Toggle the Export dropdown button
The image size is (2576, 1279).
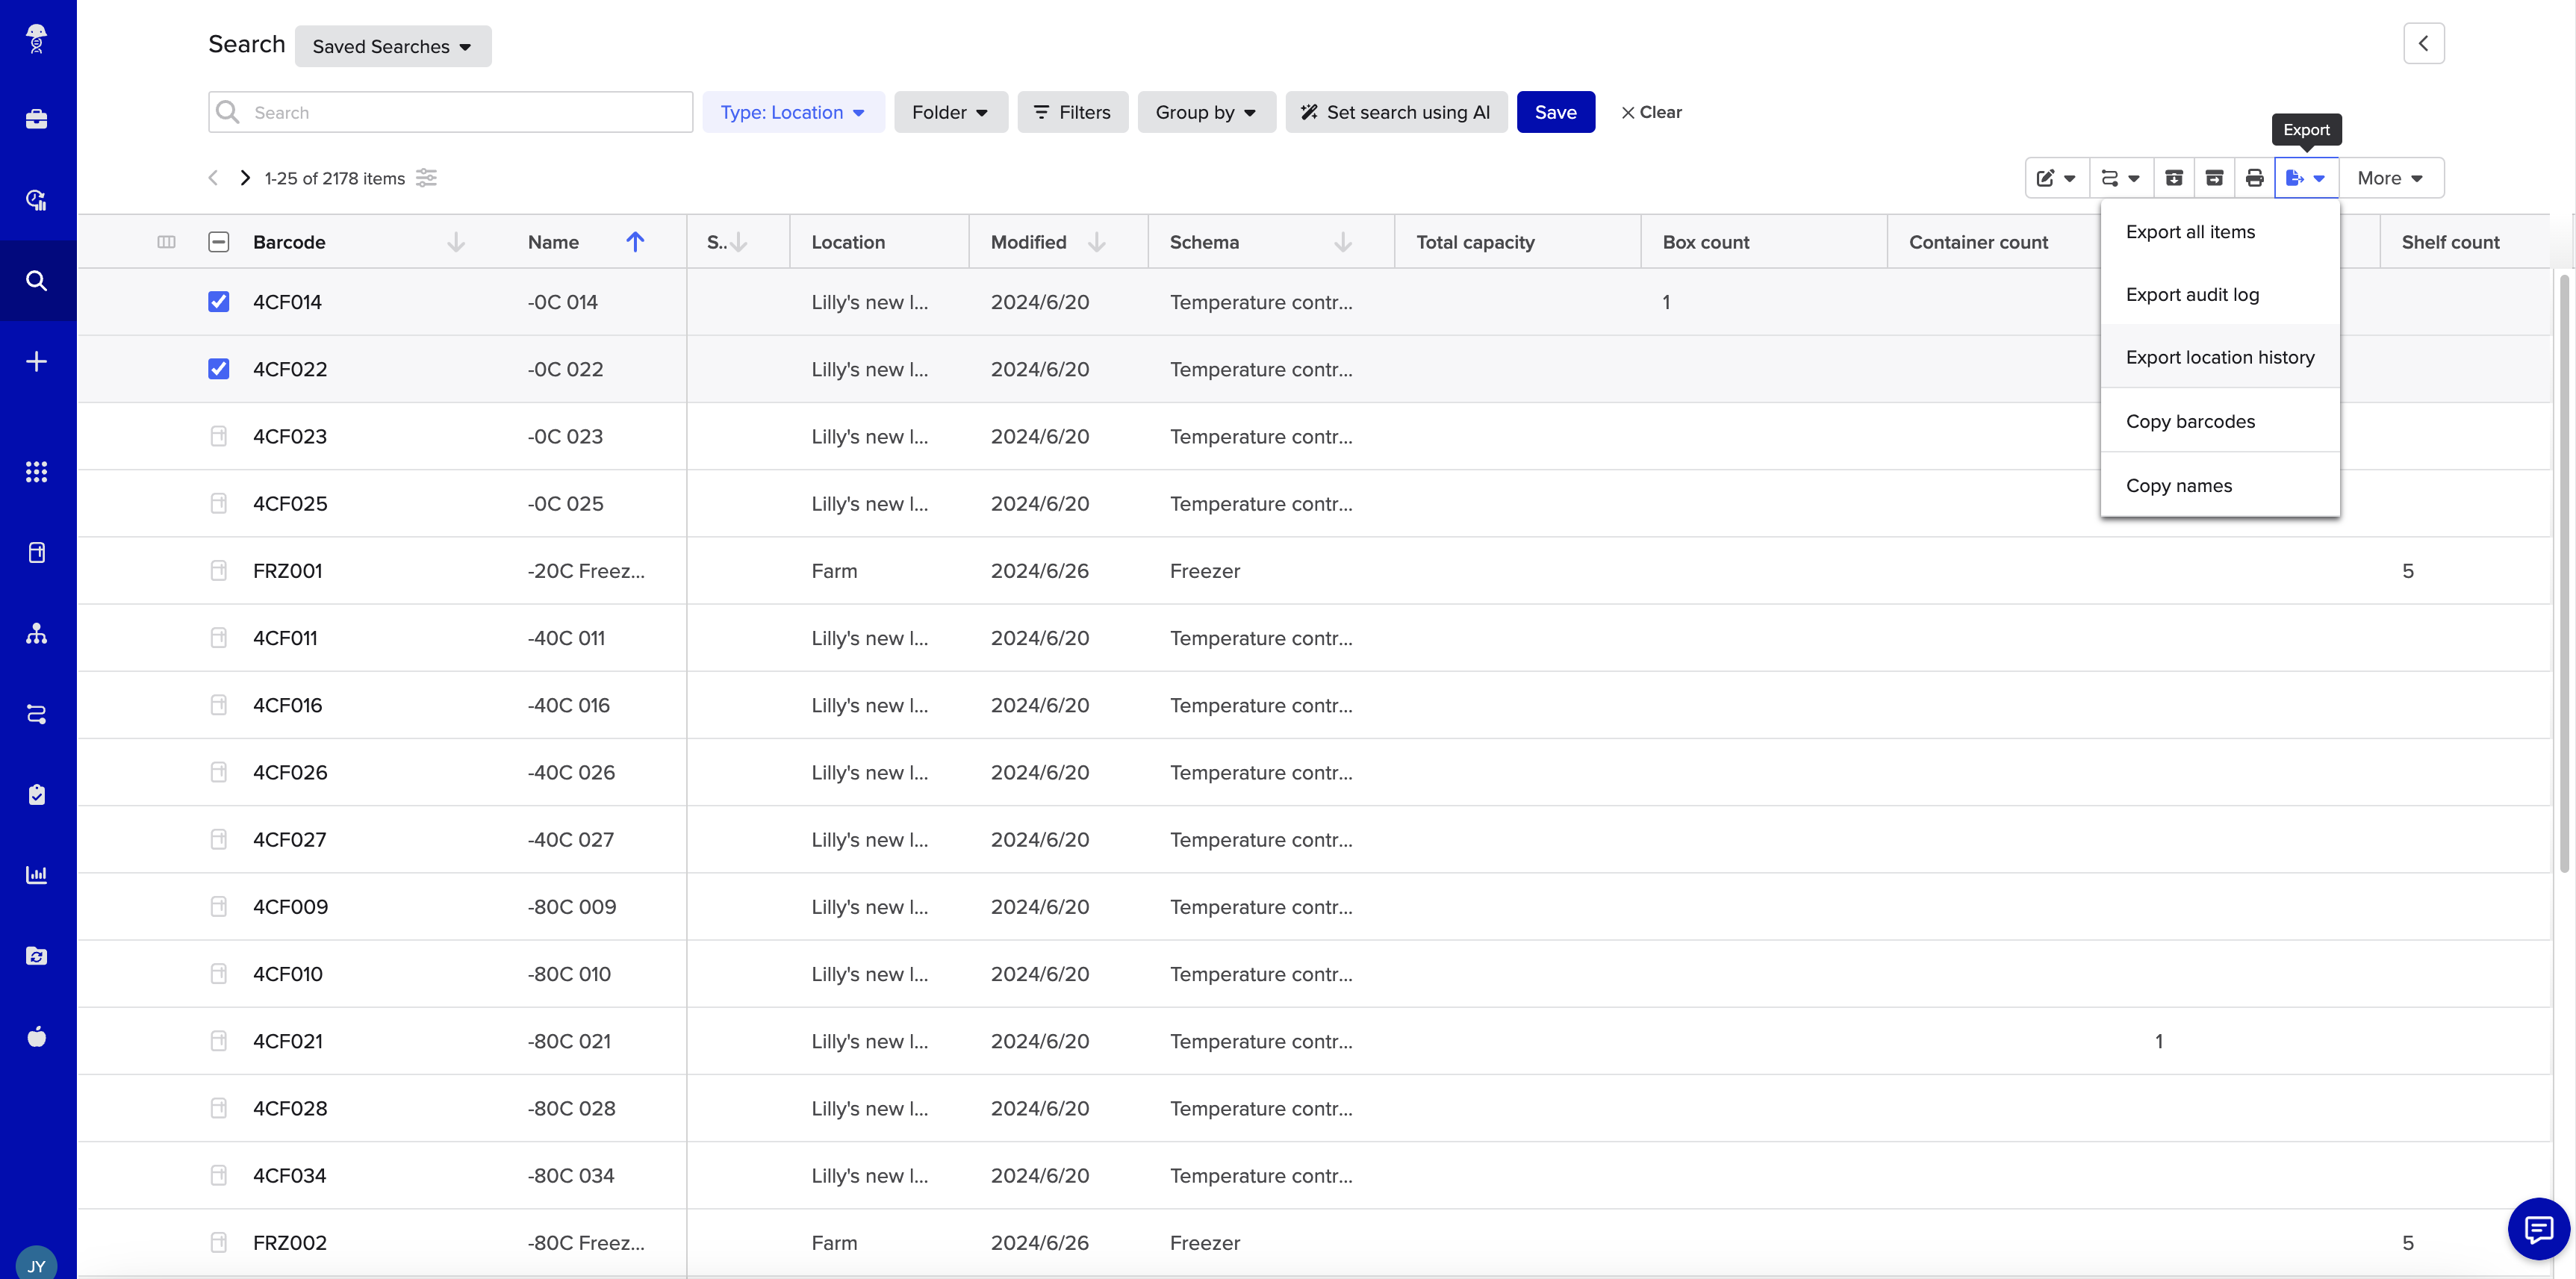(2306, 178)
